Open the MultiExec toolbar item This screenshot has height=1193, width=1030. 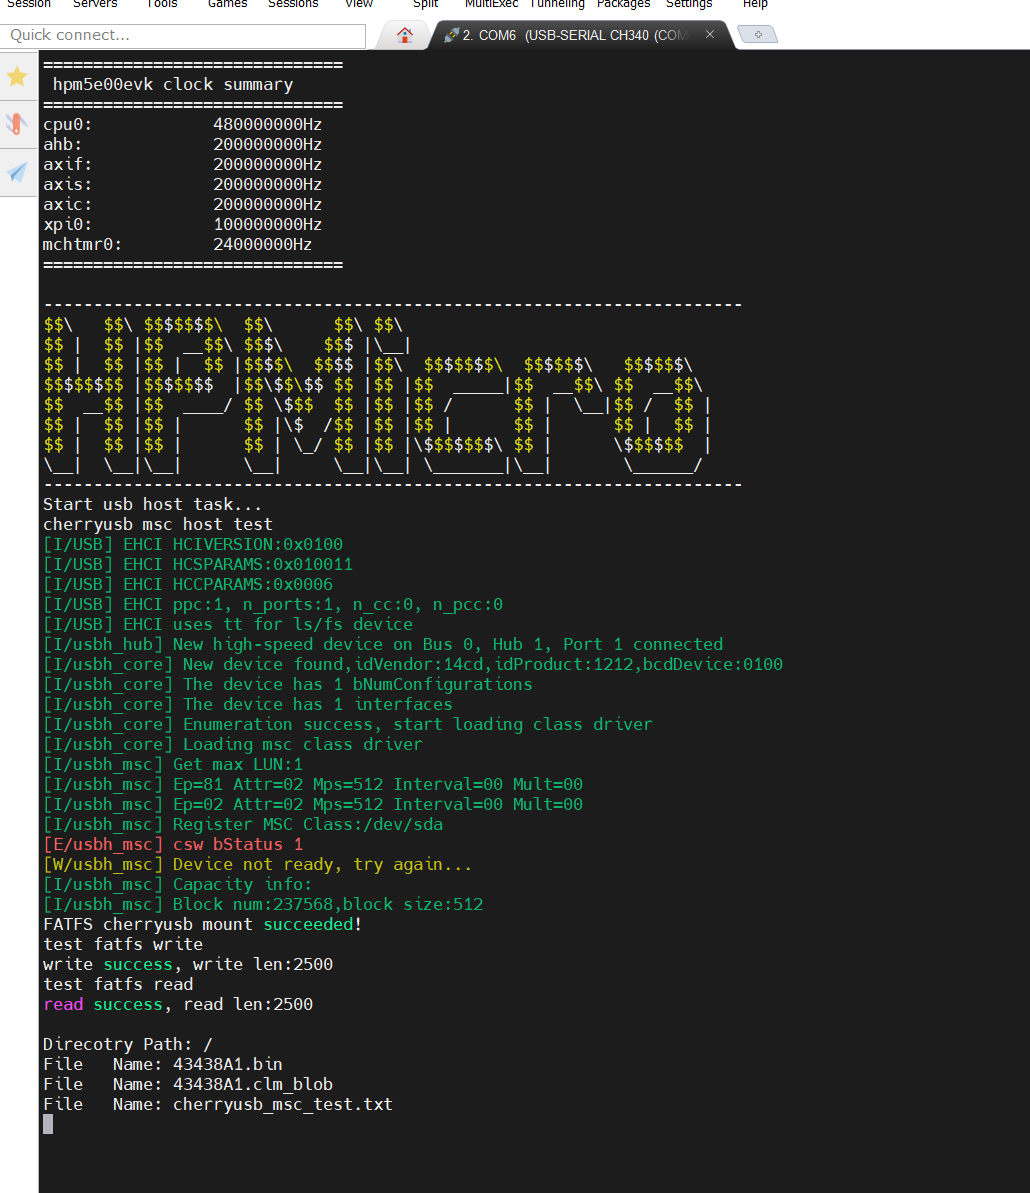(x=491, y=4)
